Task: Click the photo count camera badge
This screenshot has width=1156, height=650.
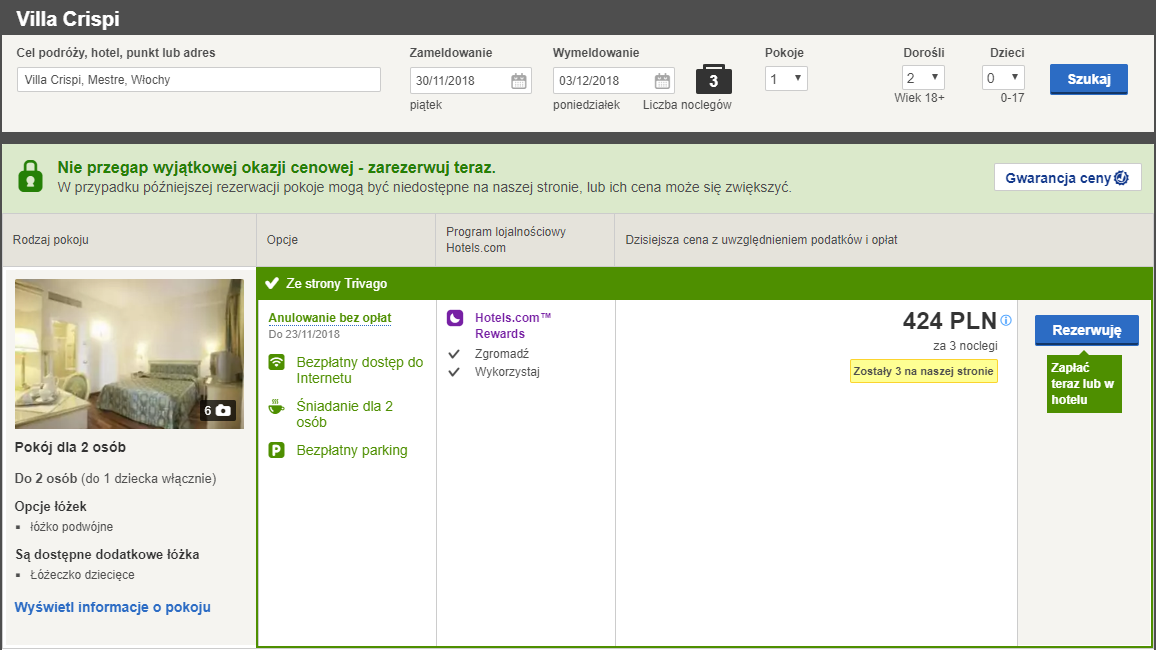Action: tap(217, 410)
